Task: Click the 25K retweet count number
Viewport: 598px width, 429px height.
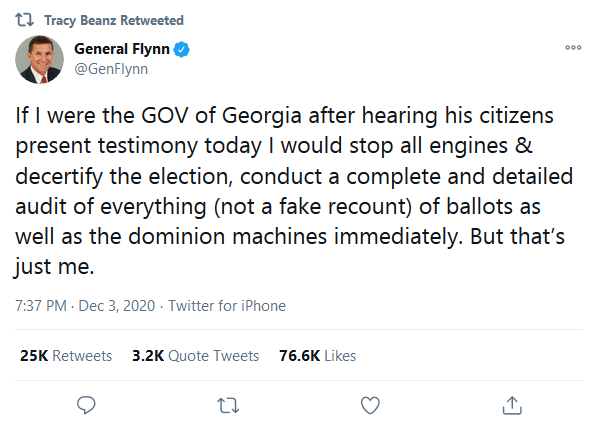Action: click(x=34, y=355)
